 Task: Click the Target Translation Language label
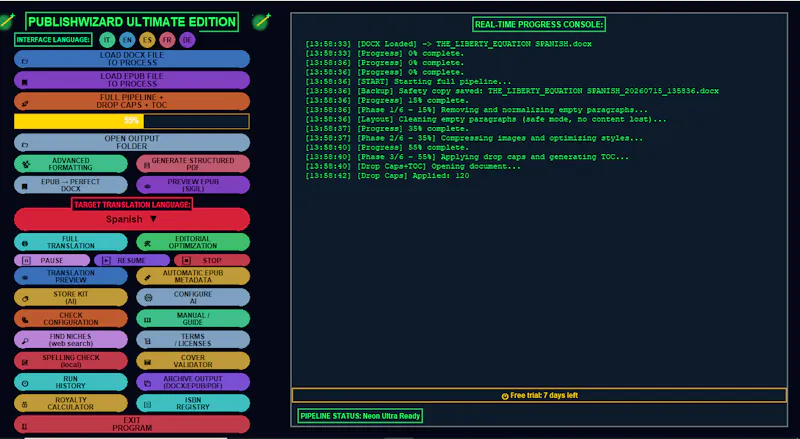click(132, 204)
